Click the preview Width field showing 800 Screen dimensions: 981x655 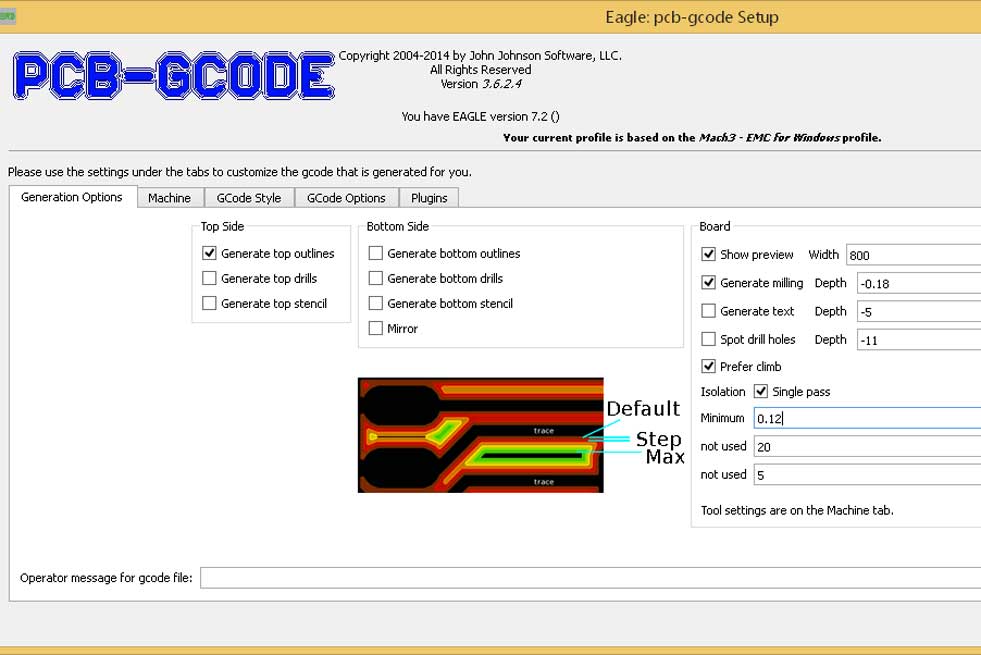point(913,255)
